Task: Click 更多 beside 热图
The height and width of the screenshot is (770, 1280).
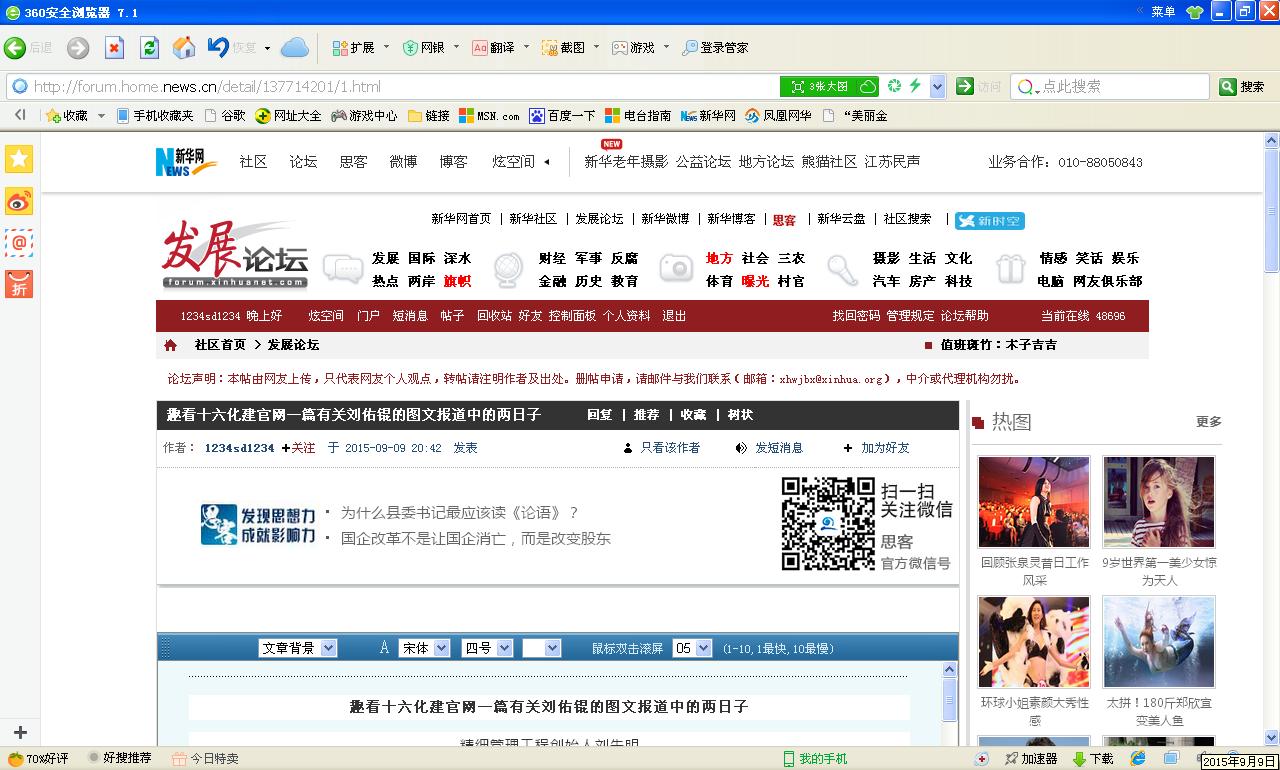Action: (x=1209, y=422)
